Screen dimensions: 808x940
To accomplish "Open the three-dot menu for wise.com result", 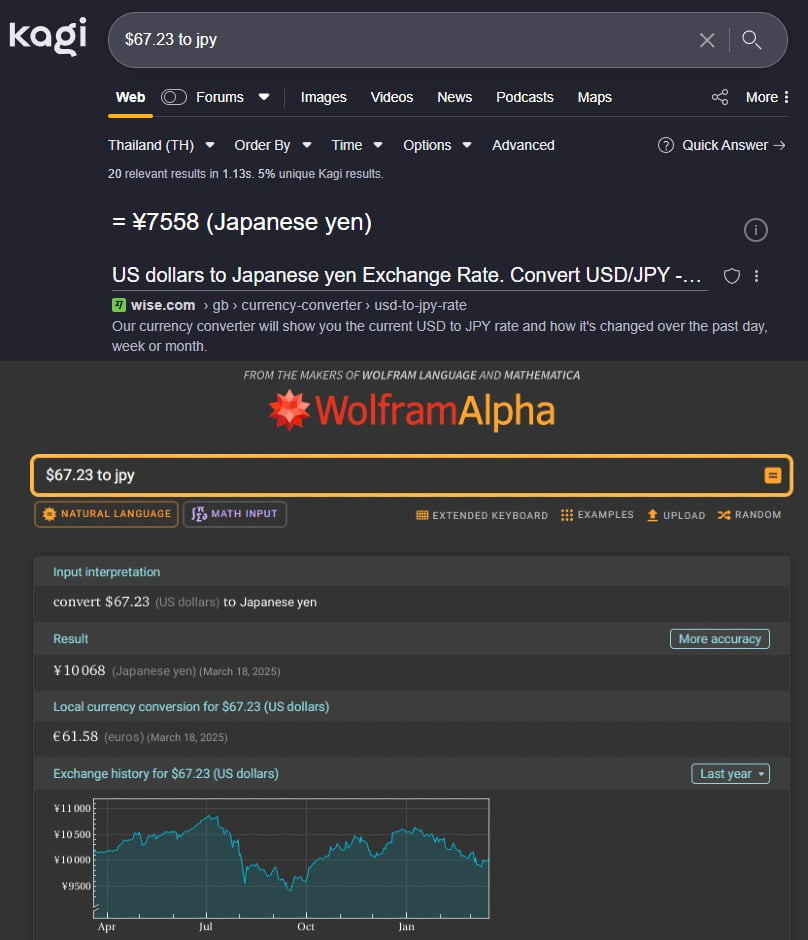I will coord(757,276).
